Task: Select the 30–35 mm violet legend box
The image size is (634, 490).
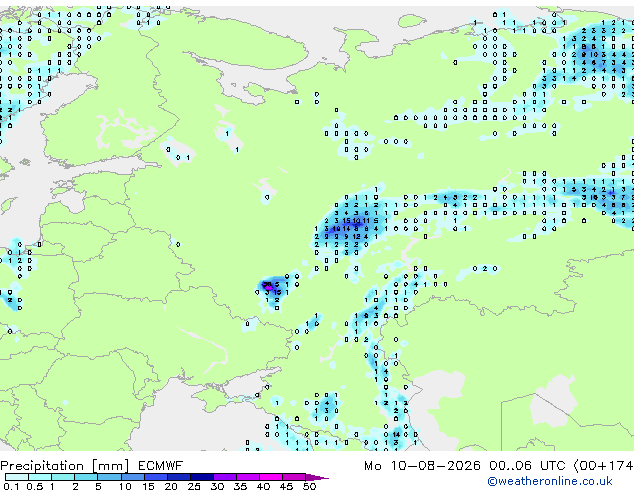Action: click(224, 477)
